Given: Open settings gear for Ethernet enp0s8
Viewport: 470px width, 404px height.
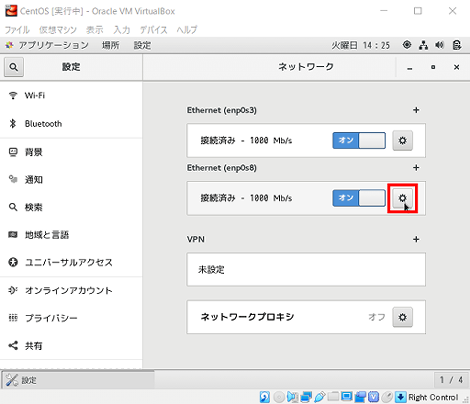Looking at the screenshot, I should [x=402, y=198].
